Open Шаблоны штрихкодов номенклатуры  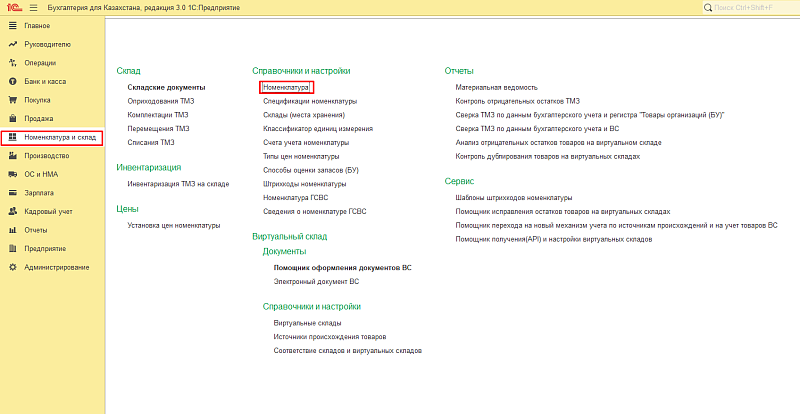coord(513,198)
